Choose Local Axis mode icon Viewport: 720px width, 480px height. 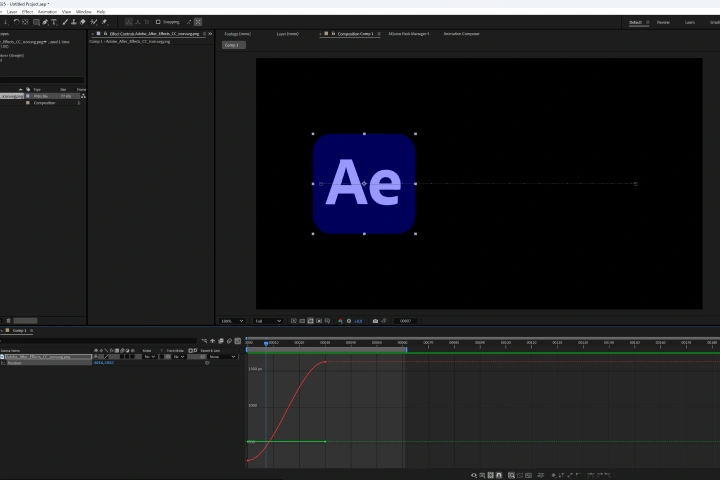[x=129, y=22]
